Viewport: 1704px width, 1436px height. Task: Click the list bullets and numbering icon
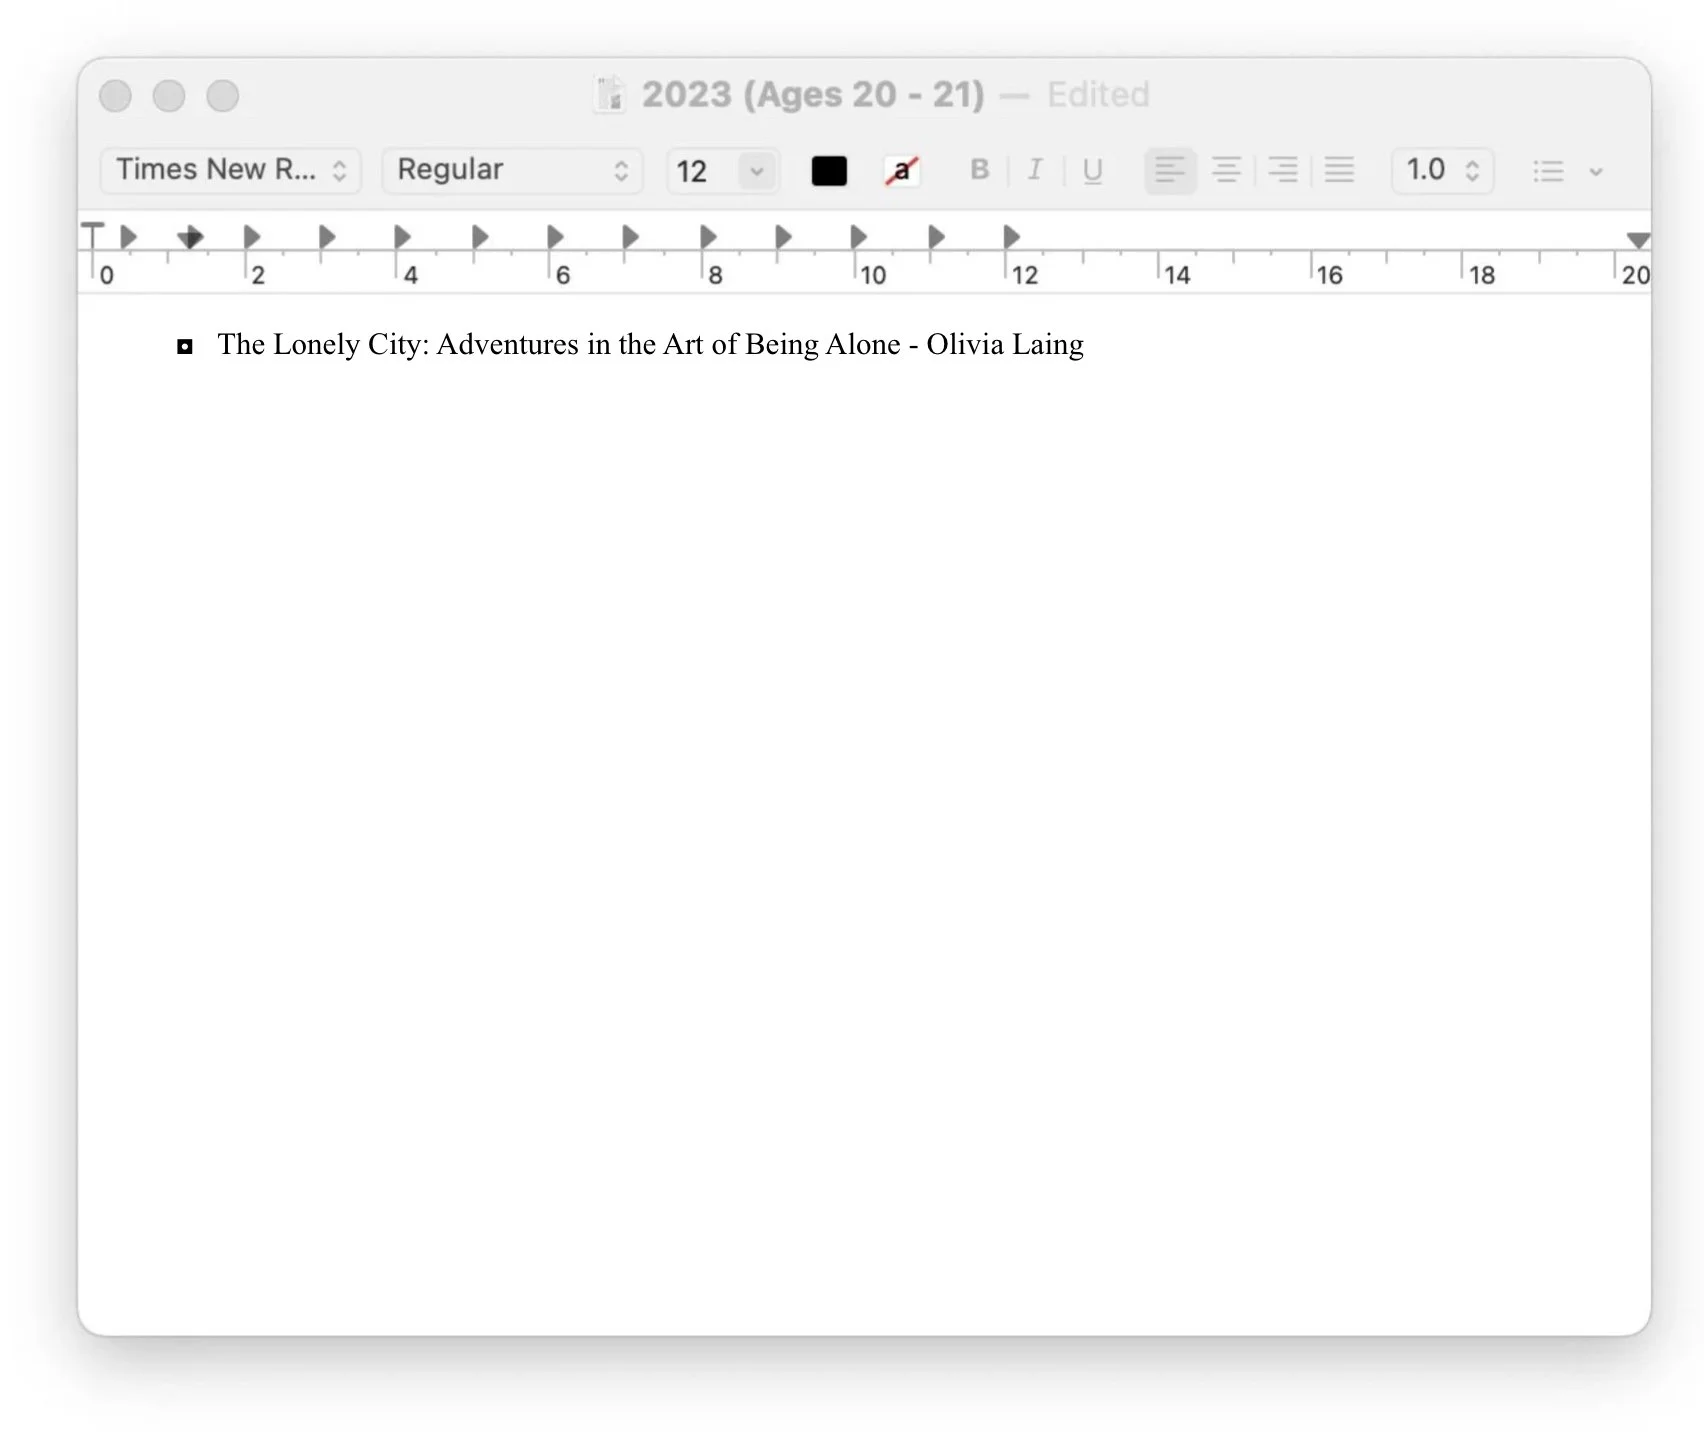[1548, 171]
